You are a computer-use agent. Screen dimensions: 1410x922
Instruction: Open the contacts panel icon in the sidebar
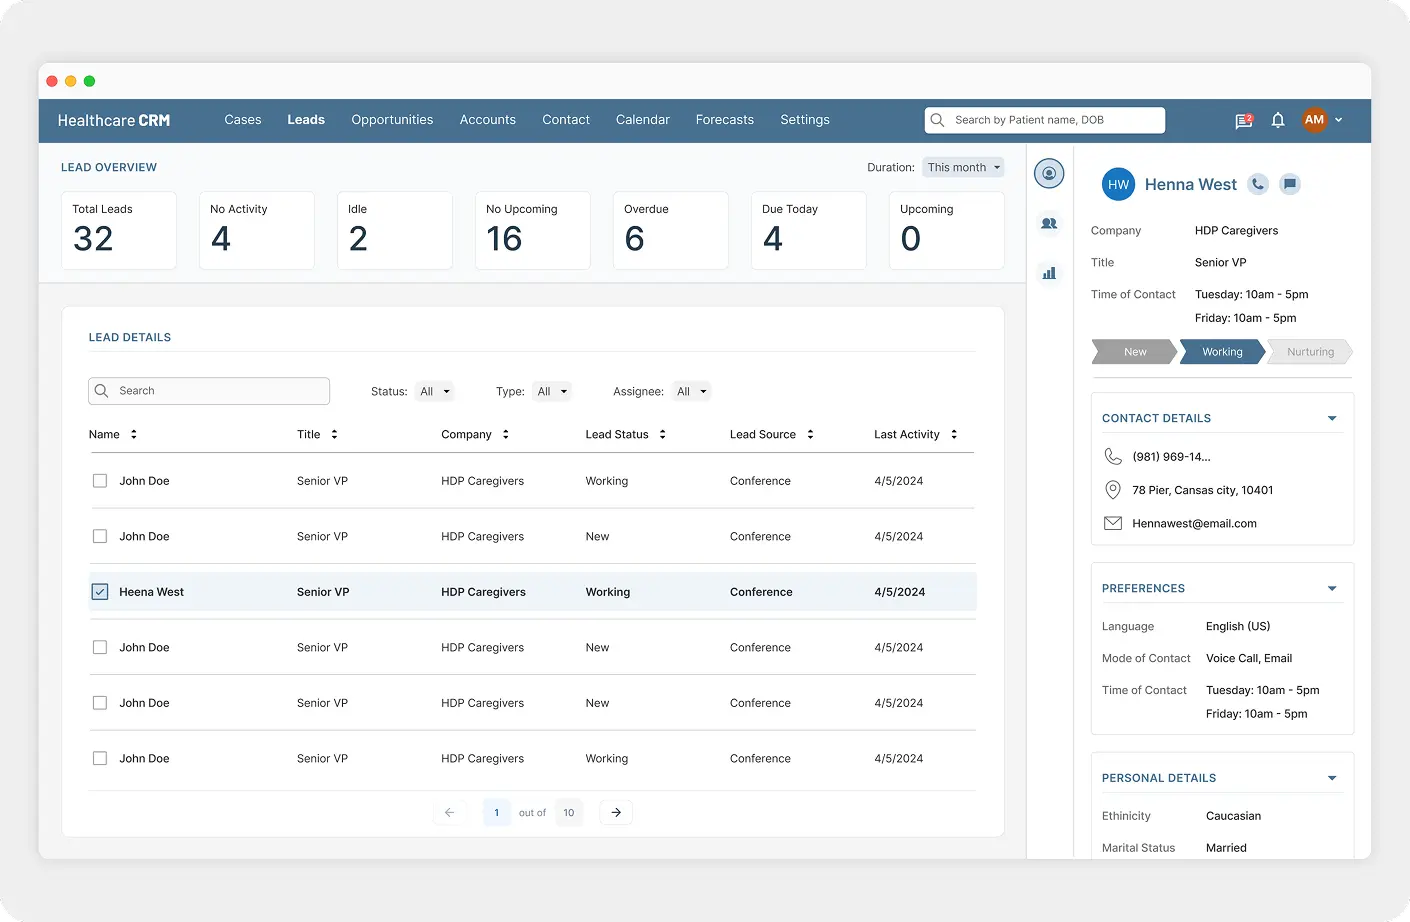(1048, 223)
